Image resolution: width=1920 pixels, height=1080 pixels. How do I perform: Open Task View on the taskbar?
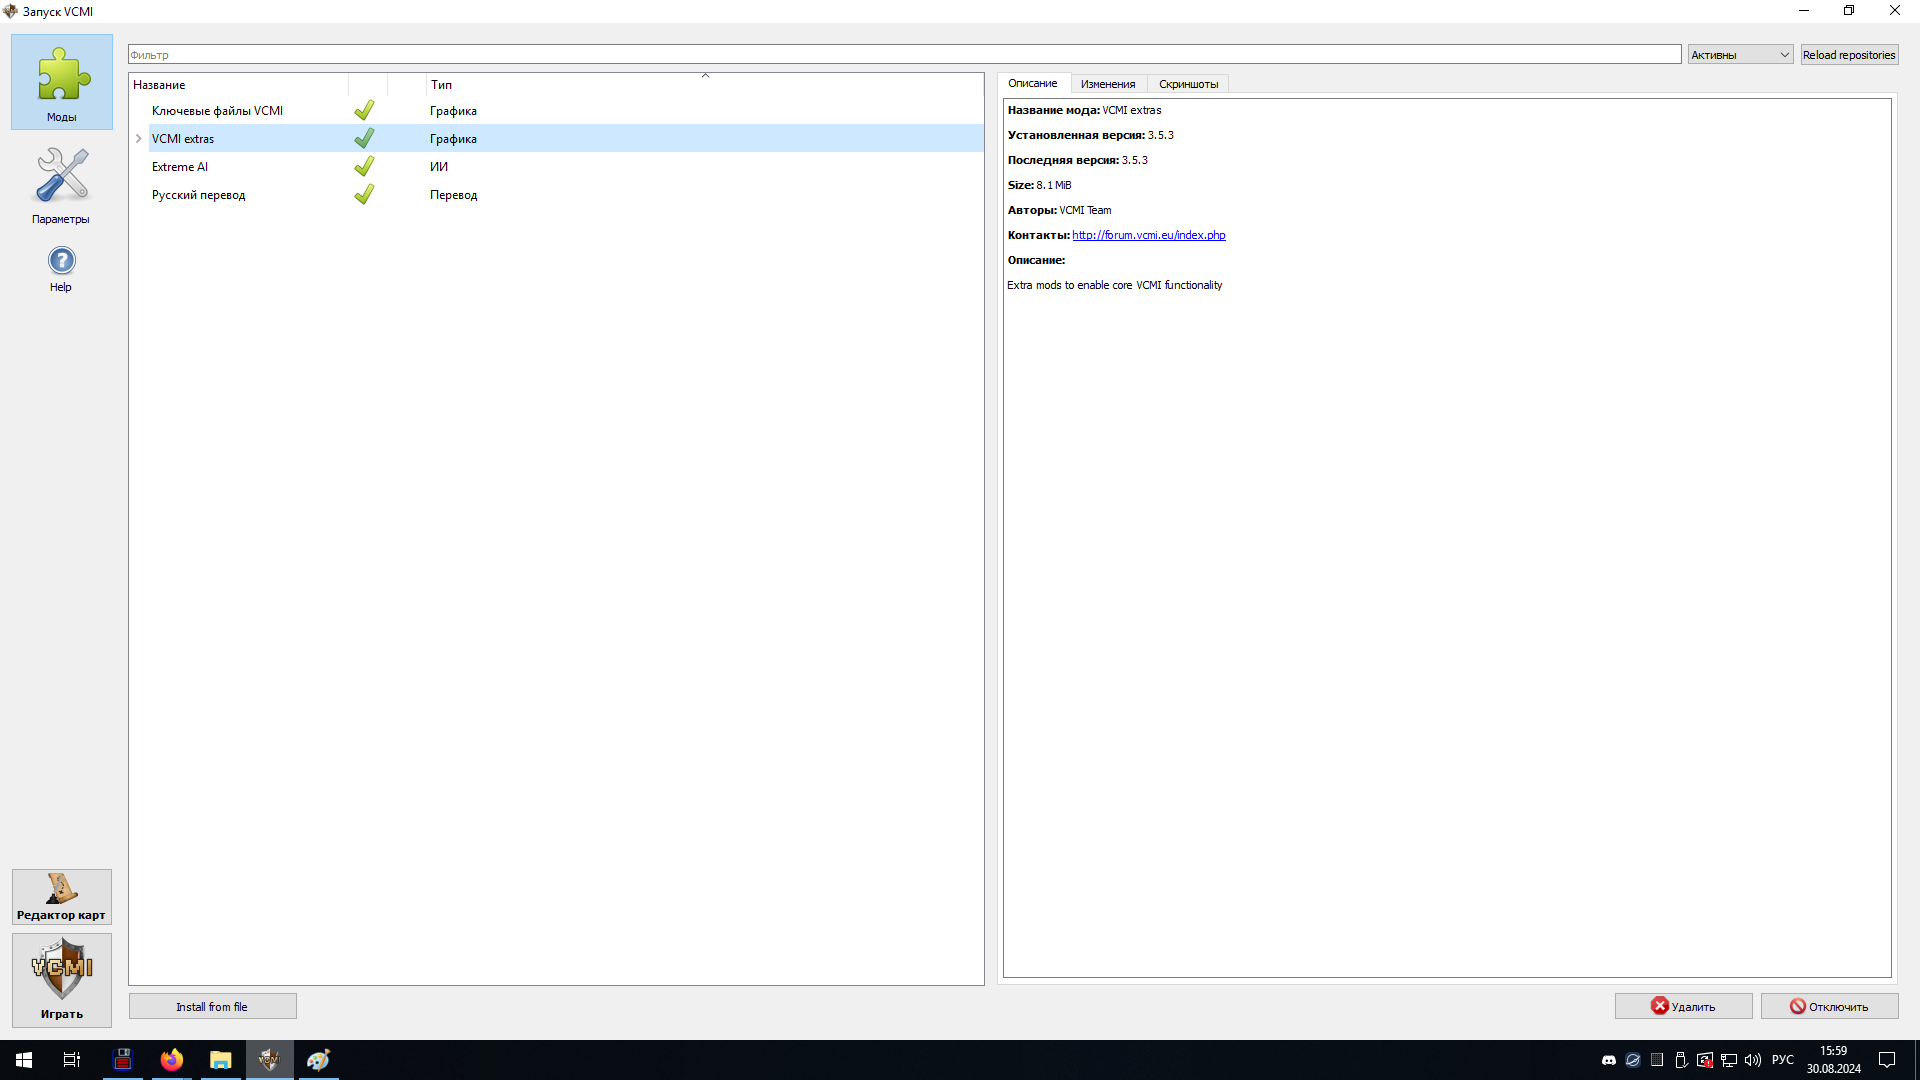(72, 1060)
